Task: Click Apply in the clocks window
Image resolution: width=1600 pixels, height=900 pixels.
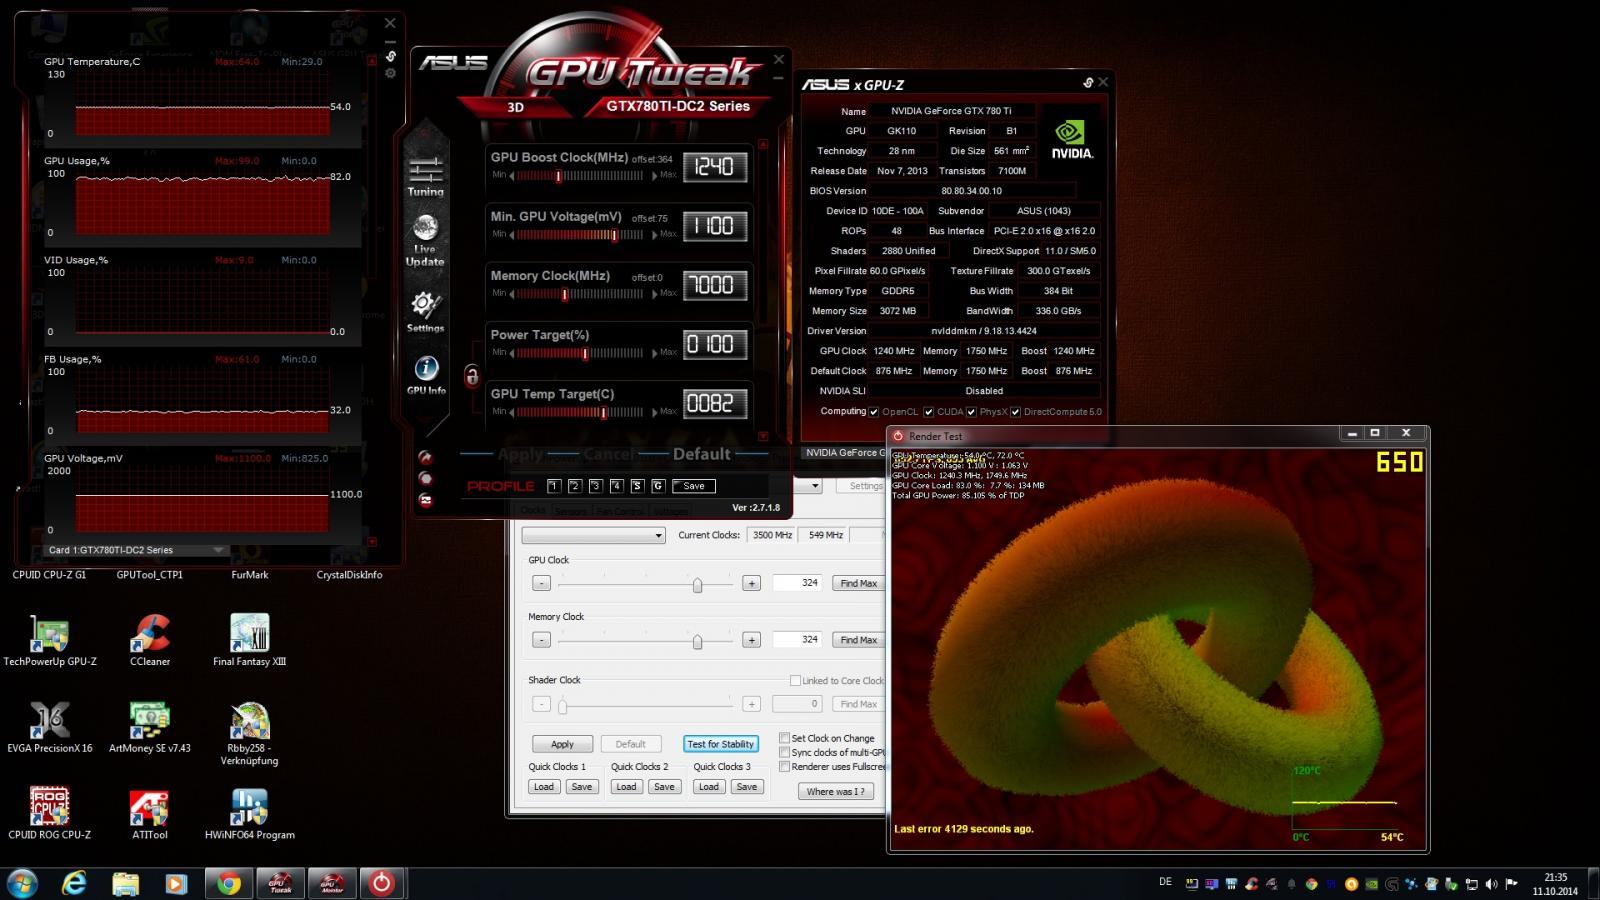Action: pos(562,744)
